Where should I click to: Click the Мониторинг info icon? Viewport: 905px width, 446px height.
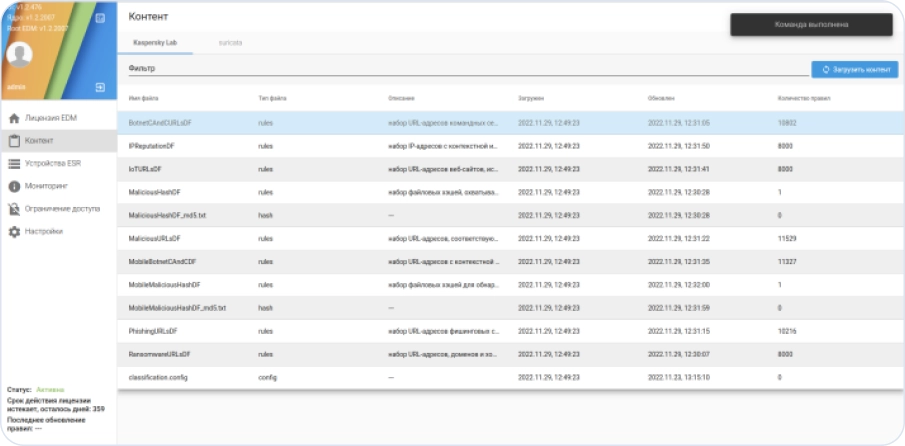click(14, 186)
